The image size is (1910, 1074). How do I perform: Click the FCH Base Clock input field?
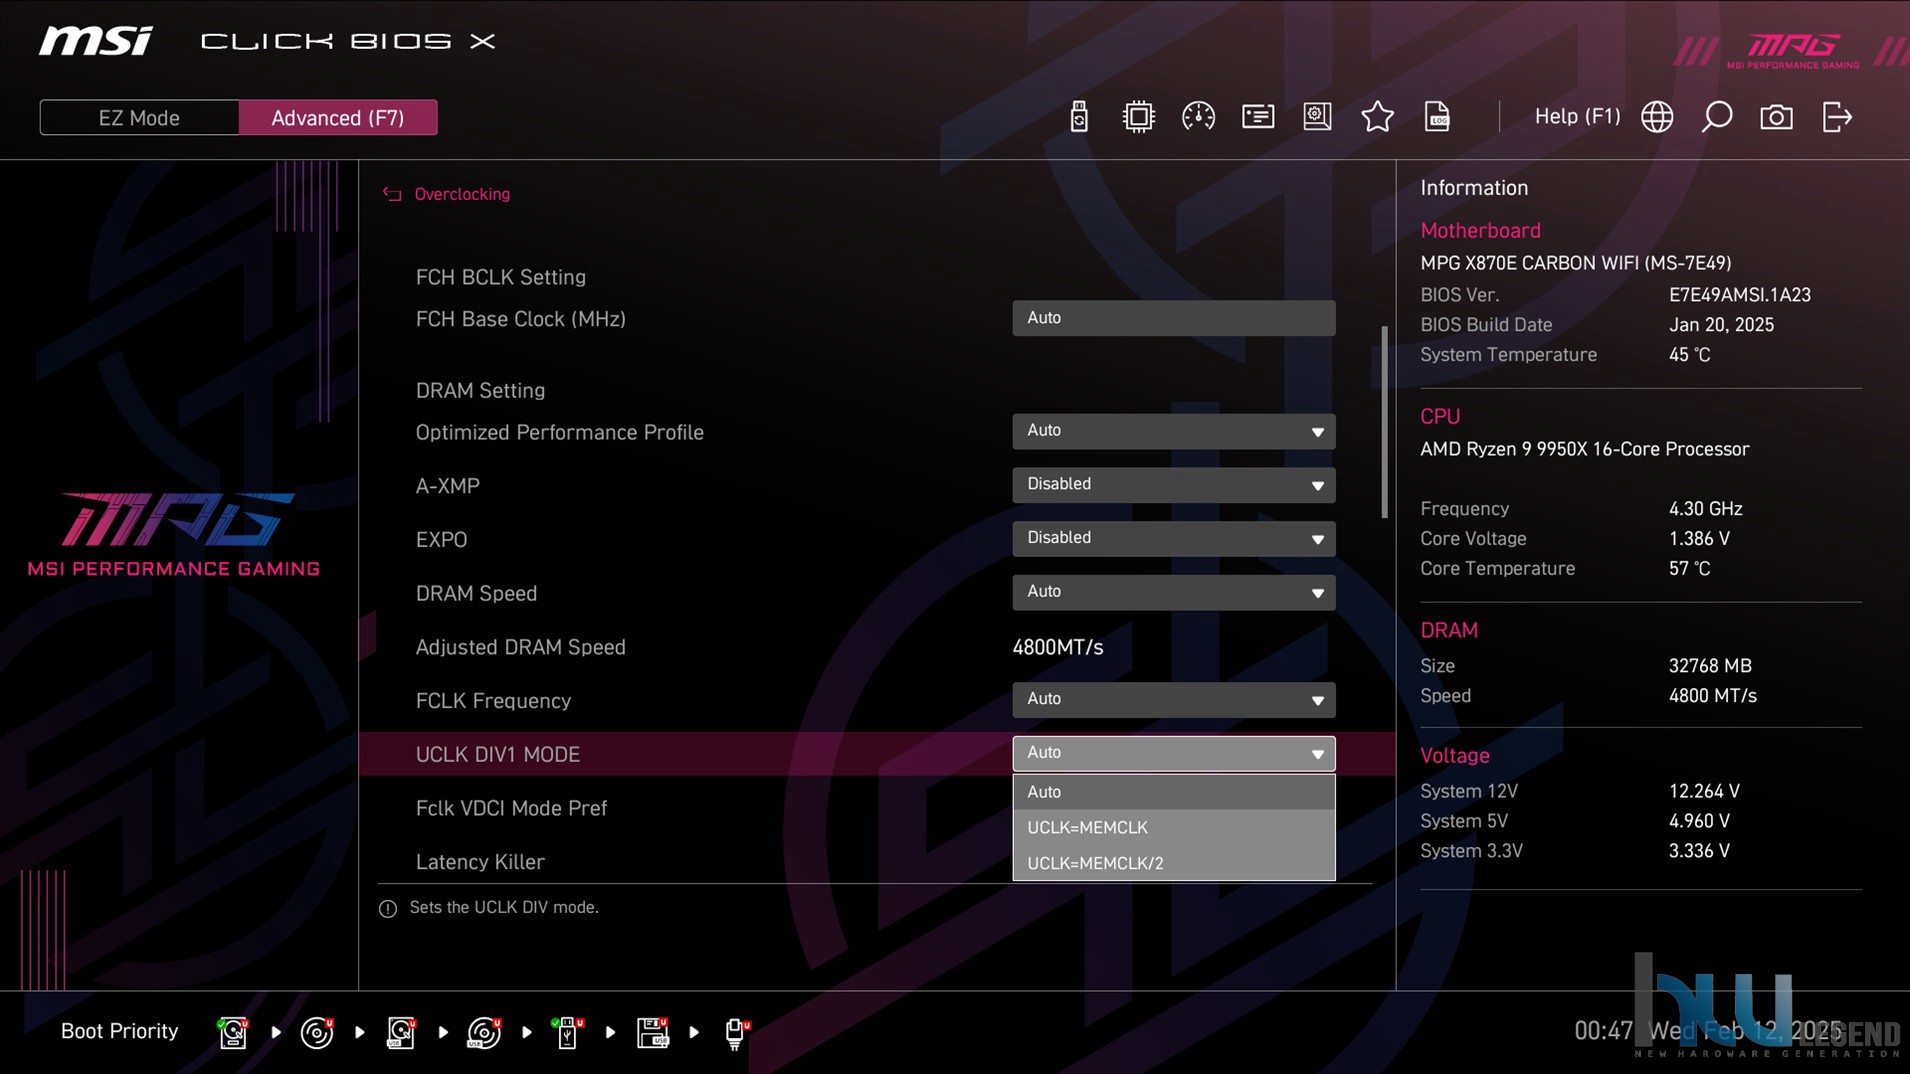pos(1173,318)
